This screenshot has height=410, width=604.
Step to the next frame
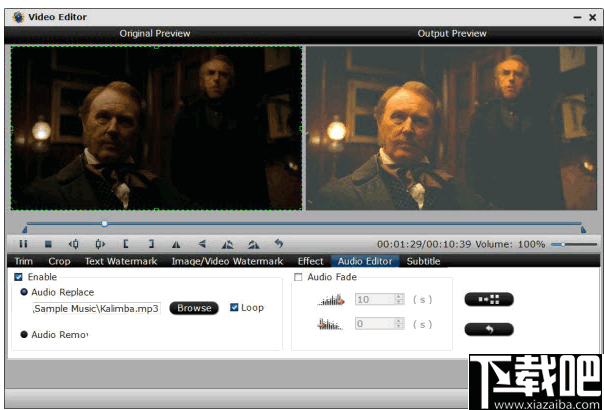100,244
